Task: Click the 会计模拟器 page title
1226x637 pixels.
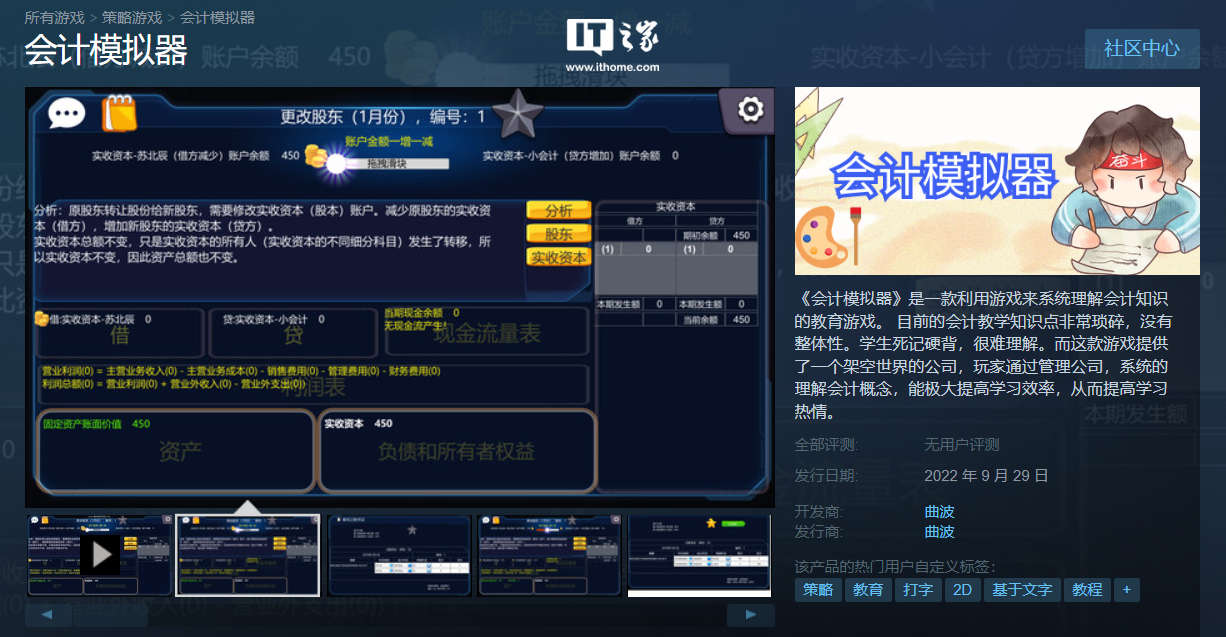Action: point(106,50)
